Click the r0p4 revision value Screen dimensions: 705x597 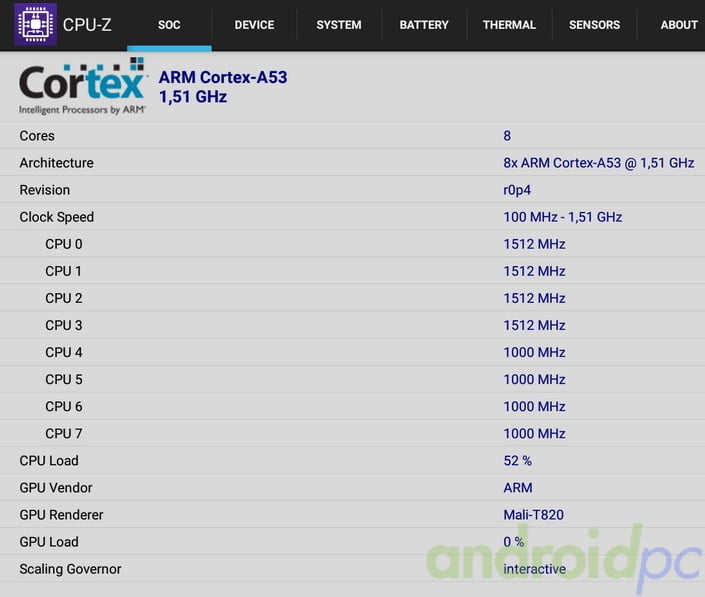tap(517, 190)
